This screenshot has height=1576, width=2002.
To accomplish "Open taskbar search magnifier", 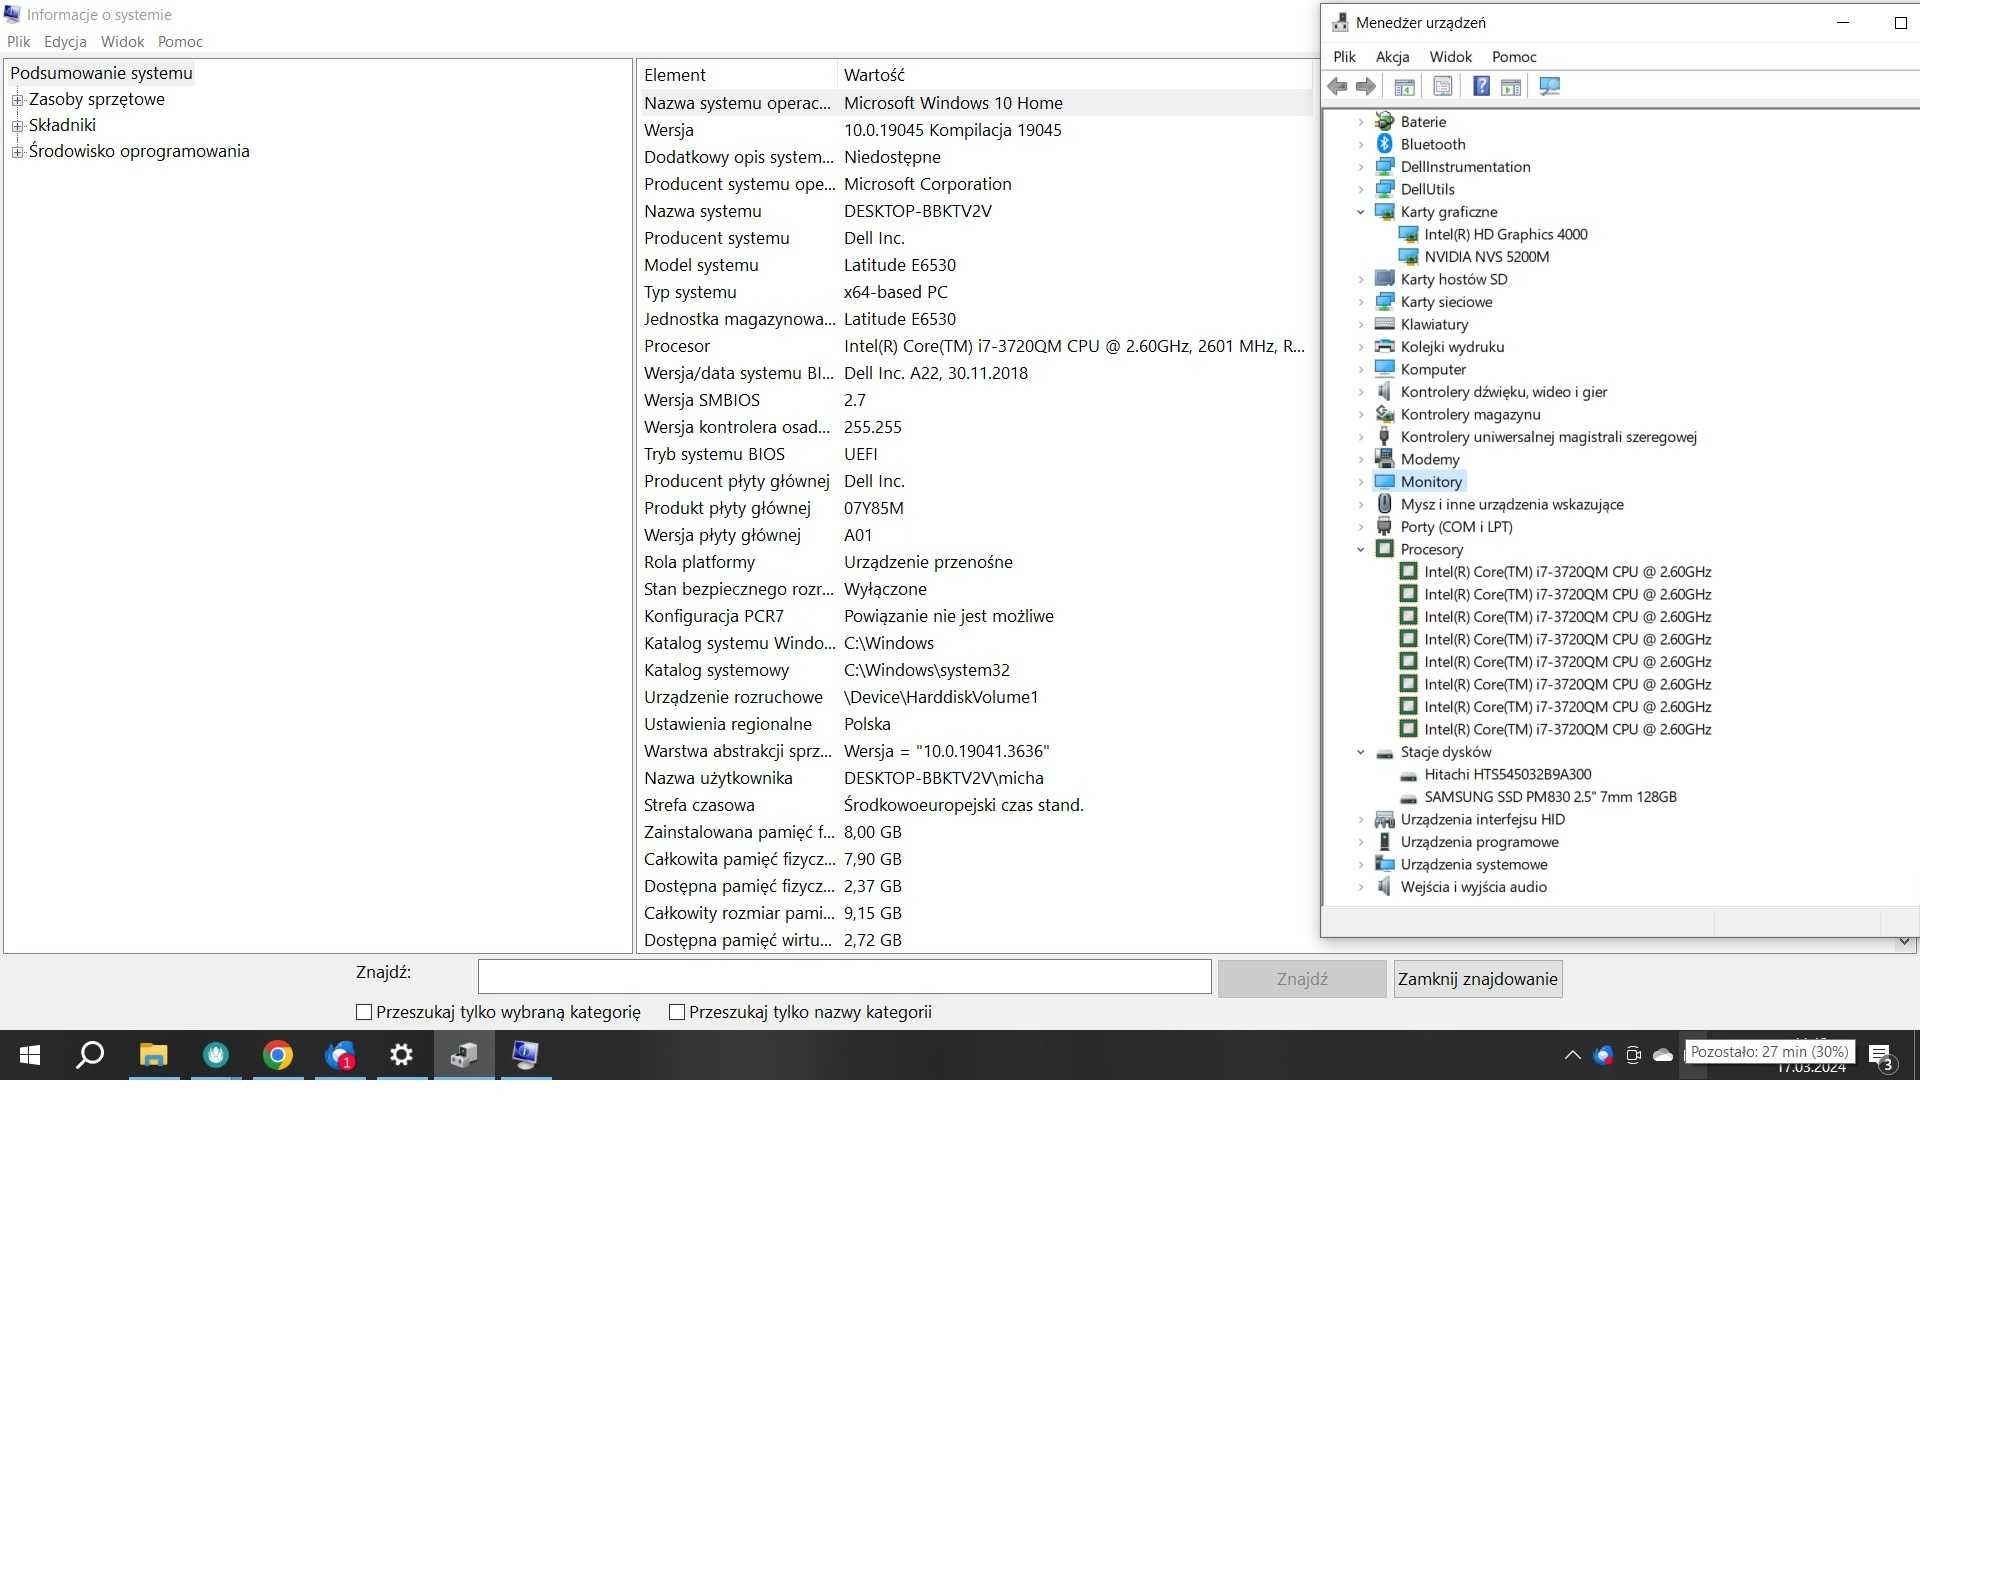I will click(91, 1055).
